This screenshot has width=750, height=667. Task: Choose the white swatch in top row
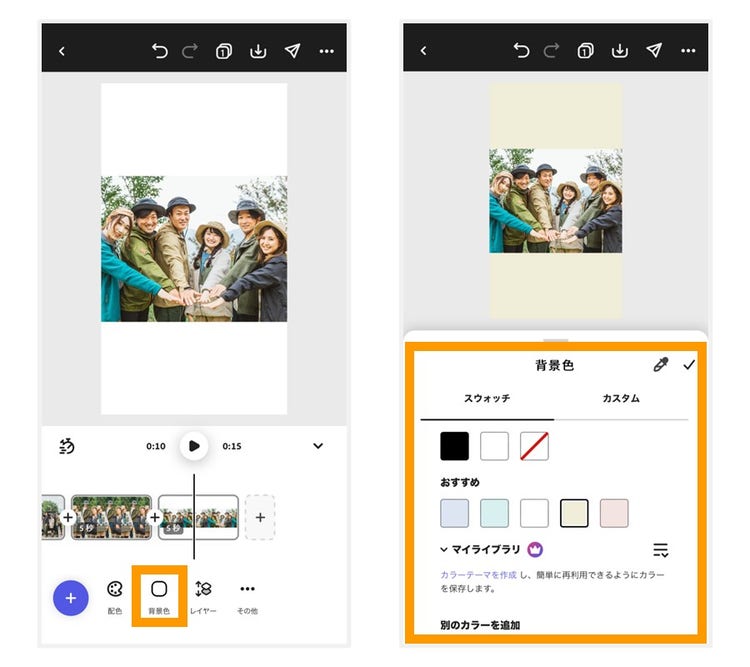click(494, 446)
